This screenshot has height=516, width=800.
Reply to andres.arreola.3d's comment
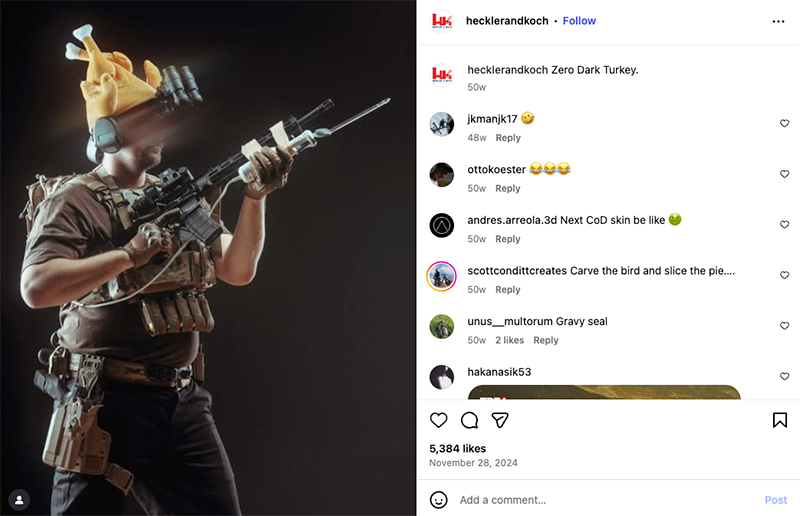508,239
